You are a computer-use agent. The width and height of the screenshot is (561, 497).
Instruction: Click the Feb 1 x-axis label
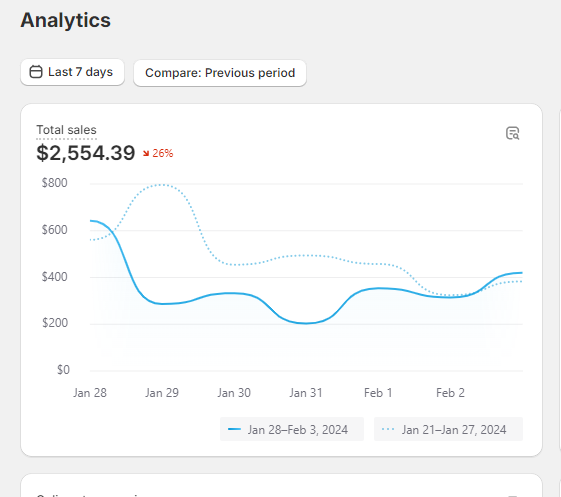click(378, 393)
